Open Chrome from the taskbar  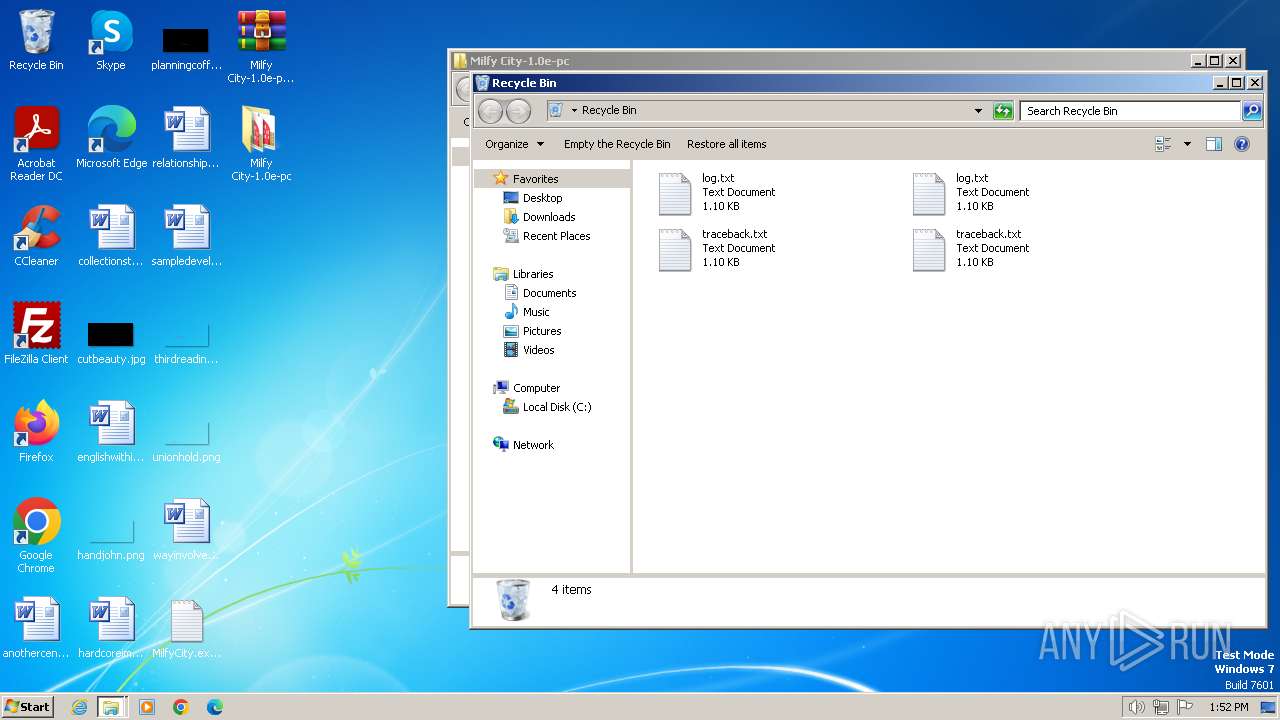[181, 707]
